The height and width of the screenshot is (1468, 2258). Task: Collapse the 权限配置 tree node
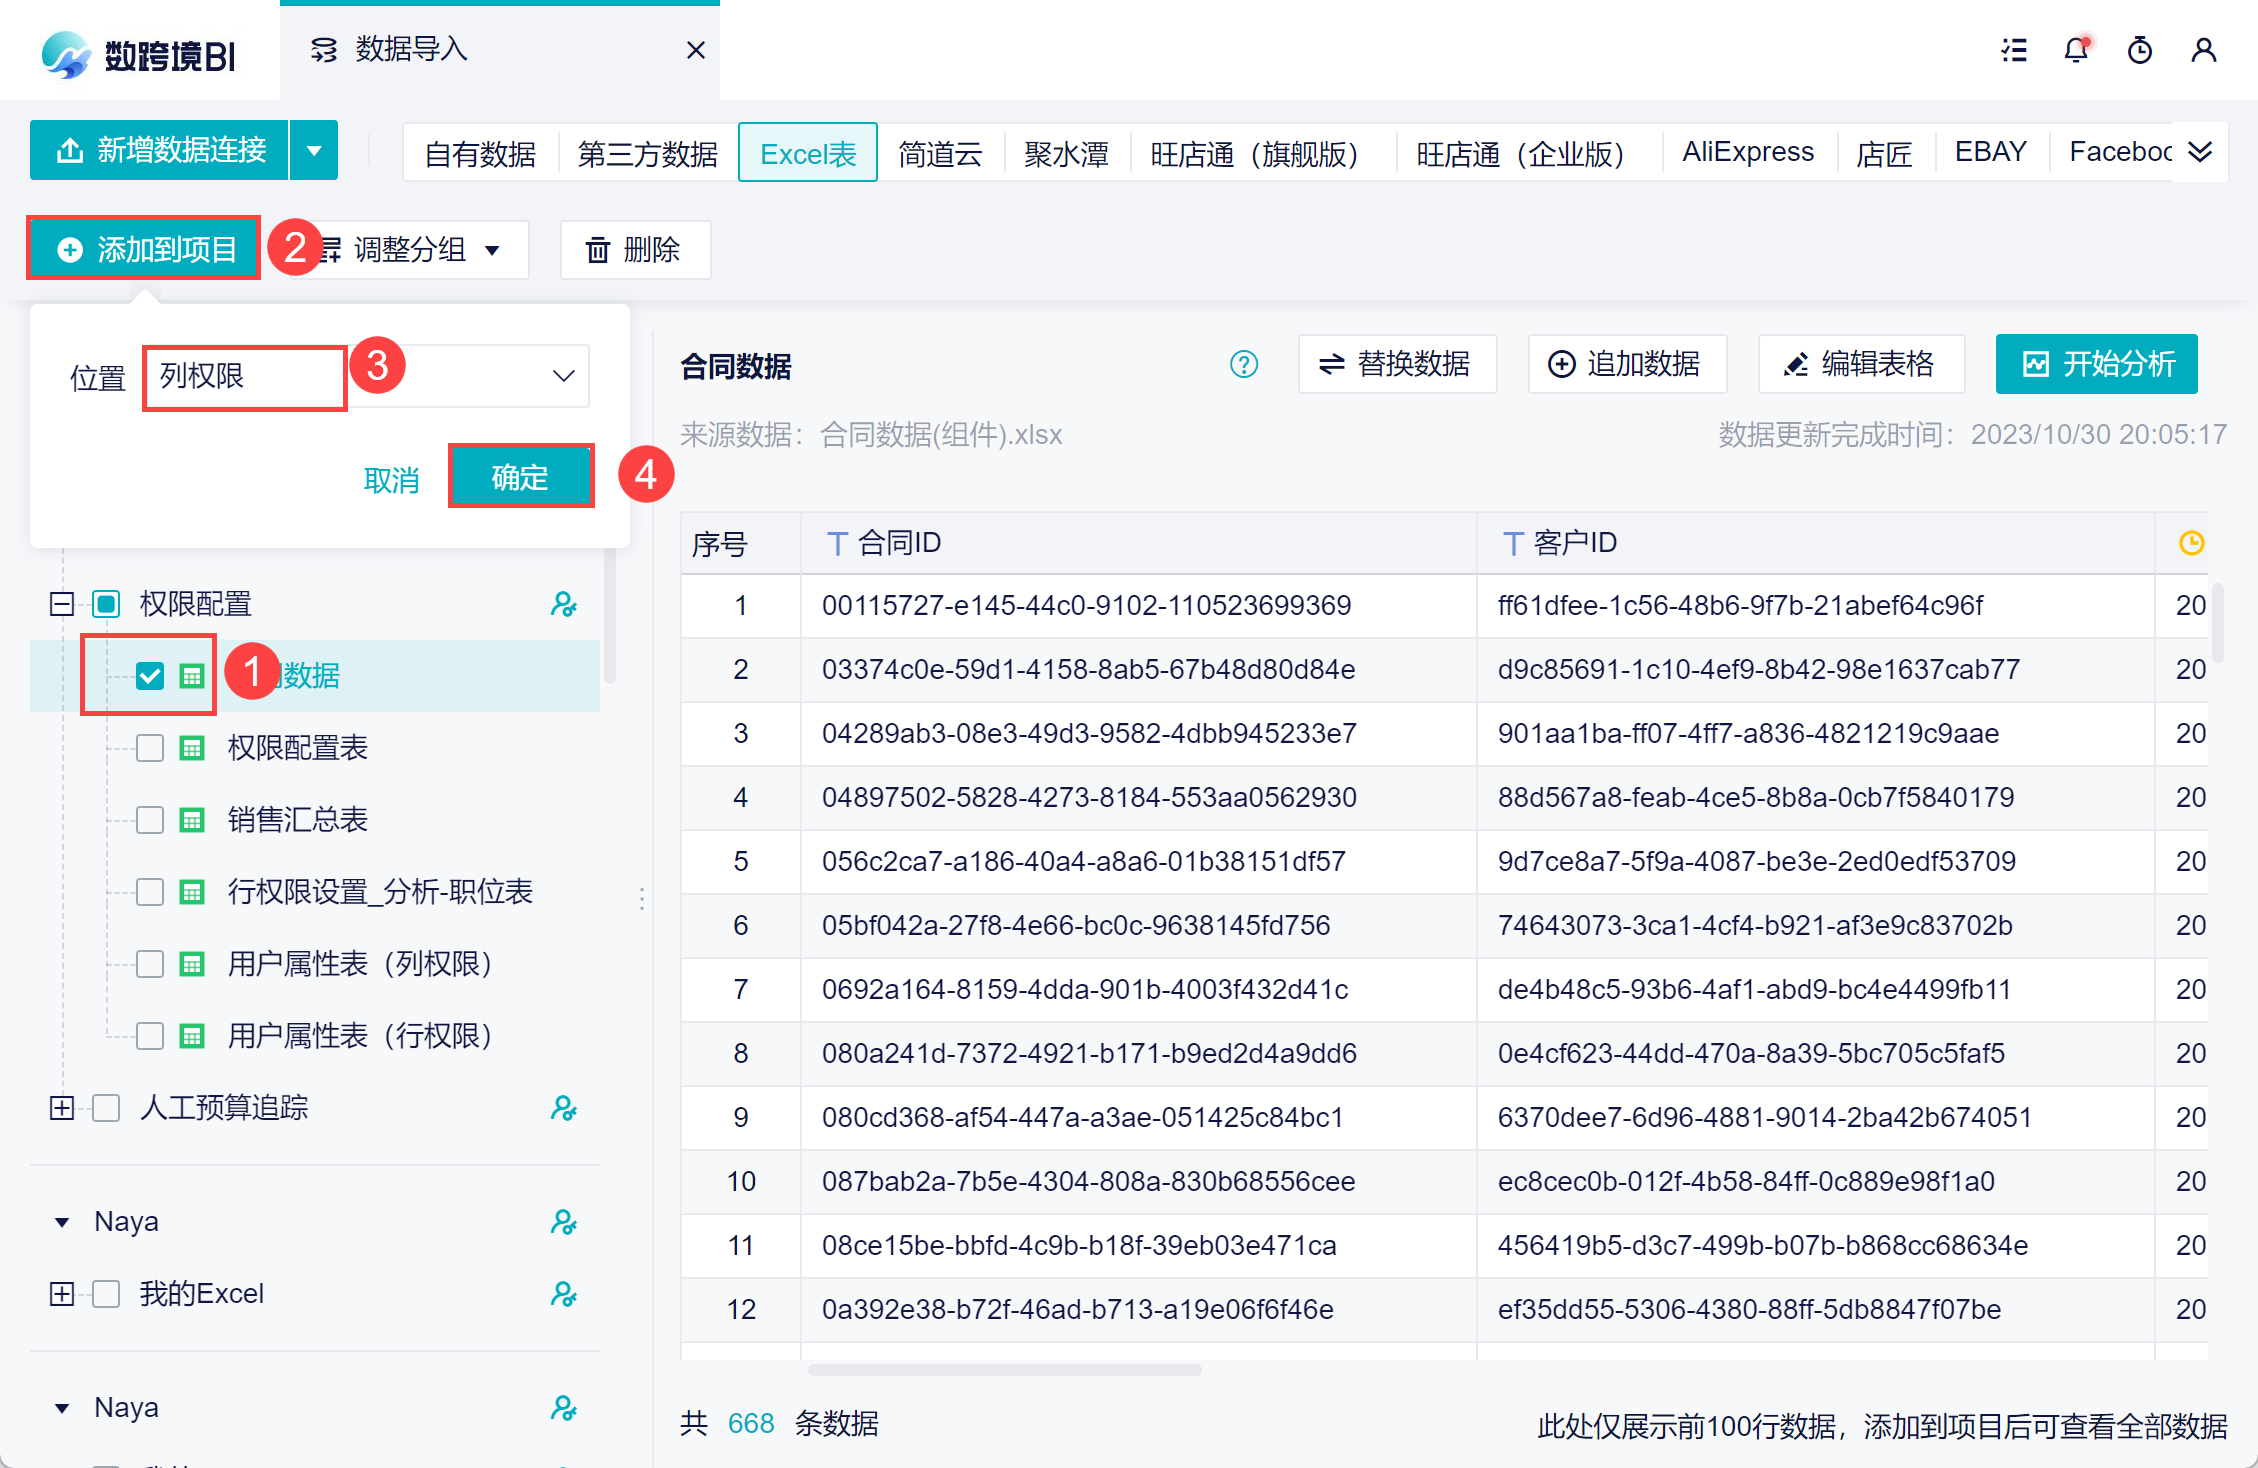(x=62, y=604)
